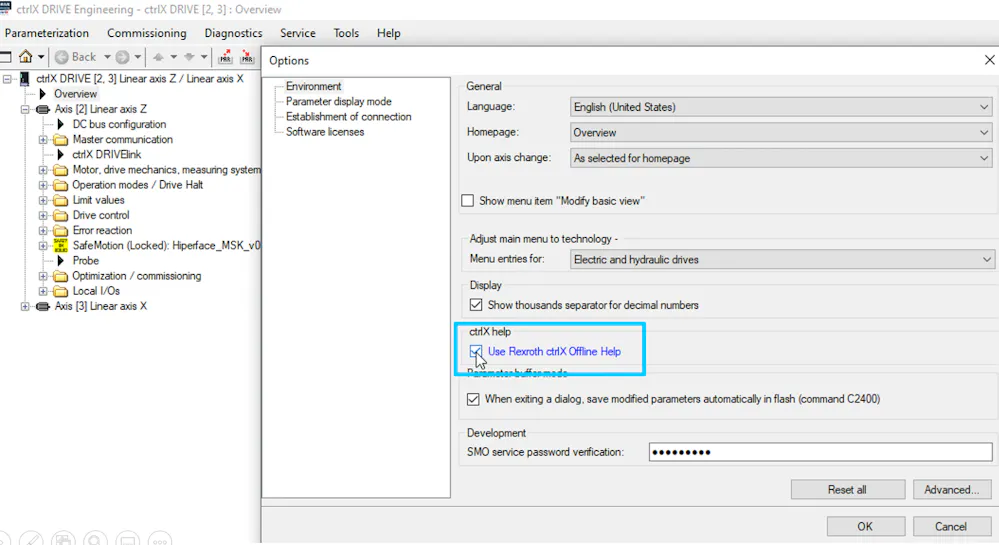Click the Master communication folder icon

(x=61, y=140)
